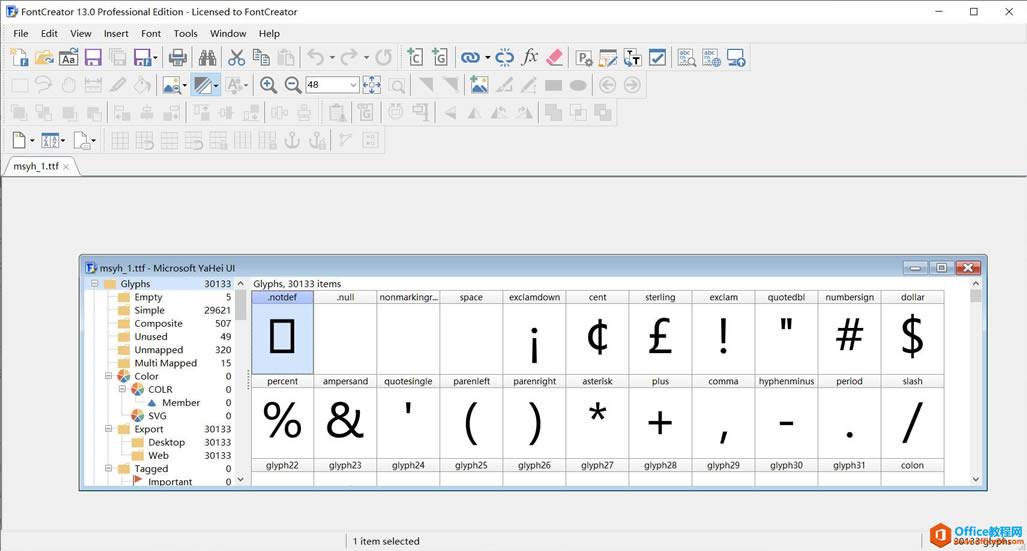Collapse the Export tree node
Image resolution: width=1027 pixels, height=551 pixels.
click(109, 429)
